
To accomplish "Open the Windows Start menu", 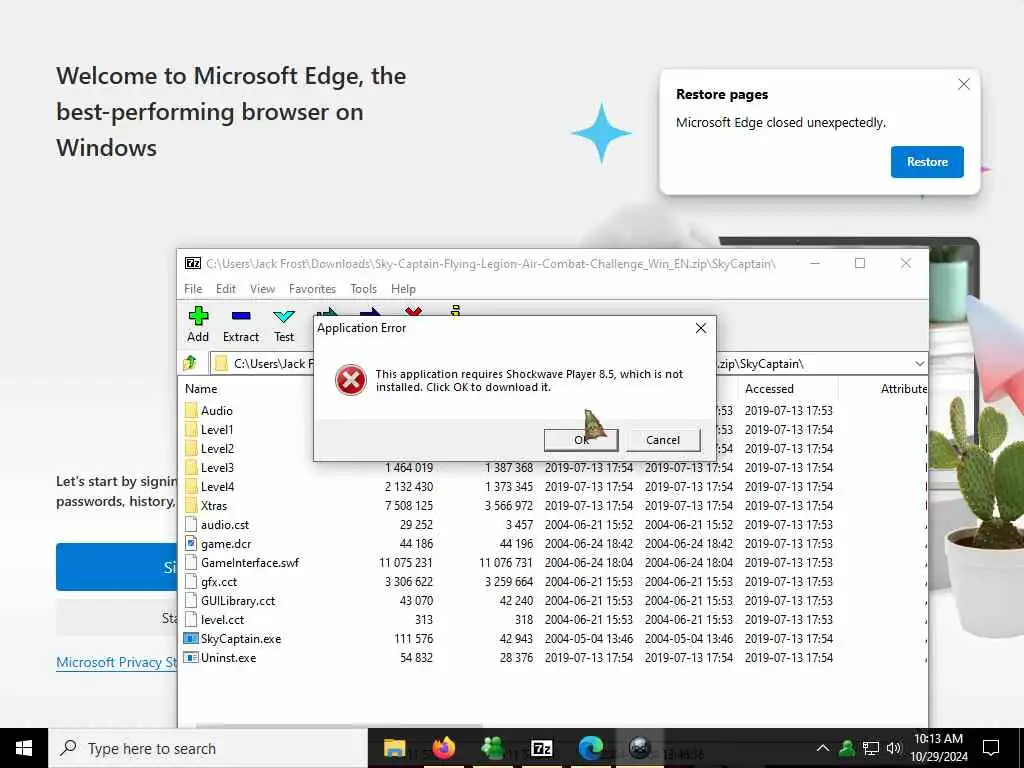I will pos(24,748).
